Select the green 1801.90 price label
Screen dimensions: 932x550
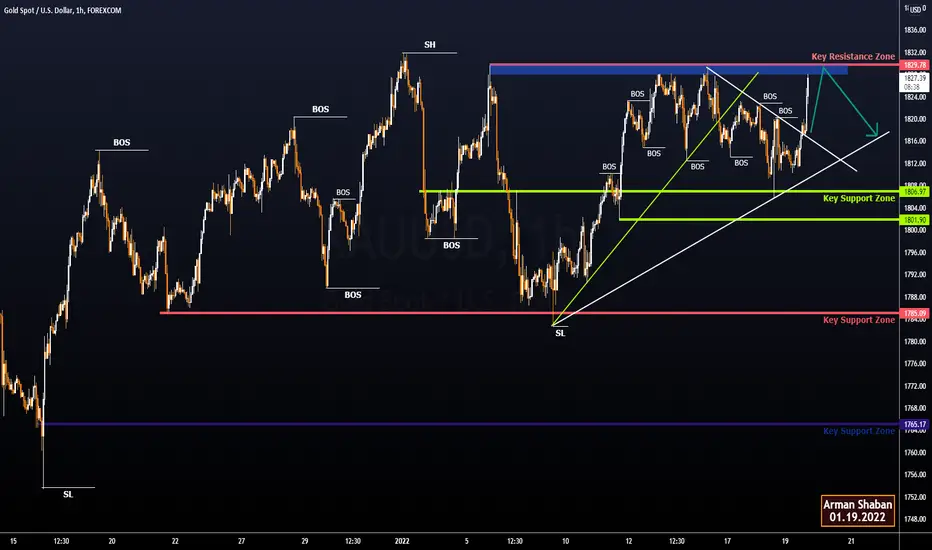point(915,219)
